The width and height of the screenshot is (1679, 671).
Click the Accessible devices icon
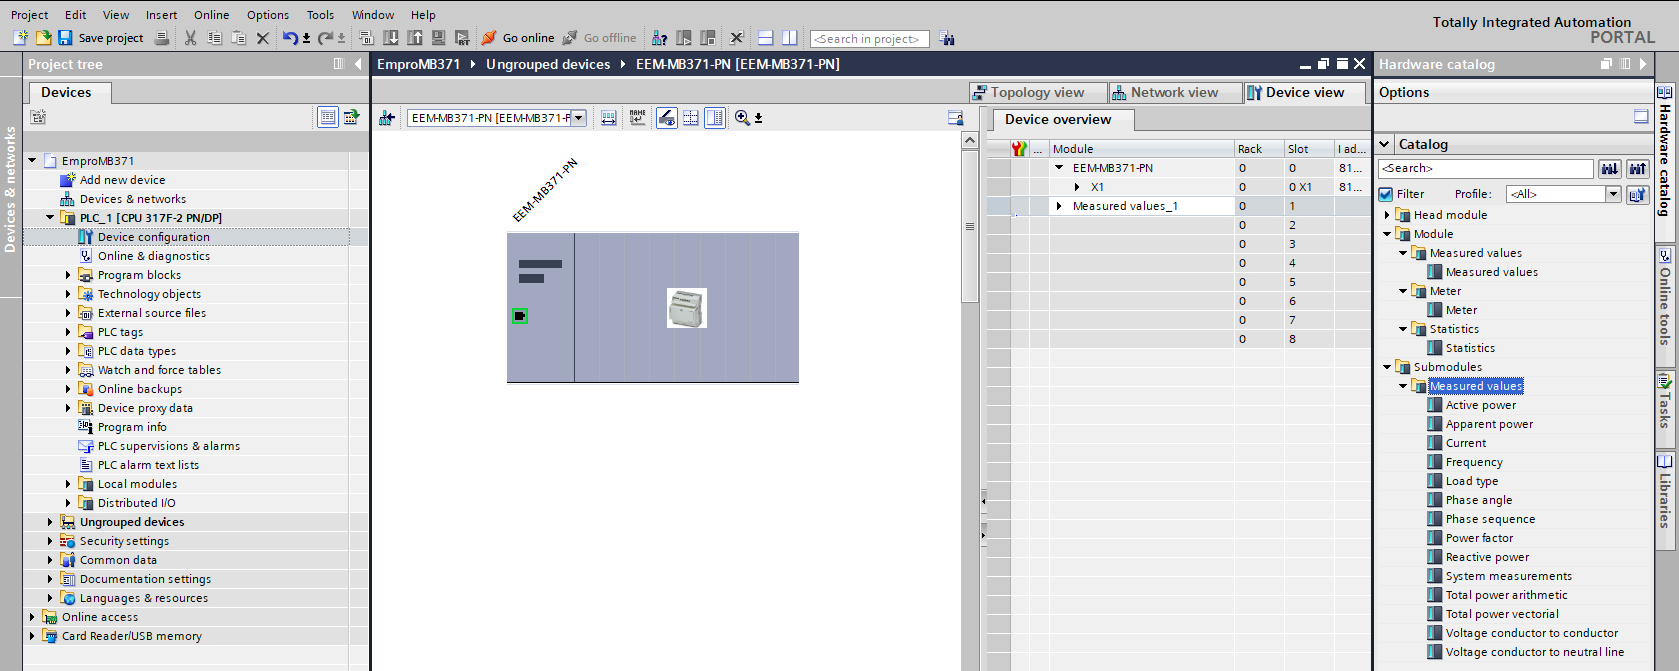pos(659,38)
